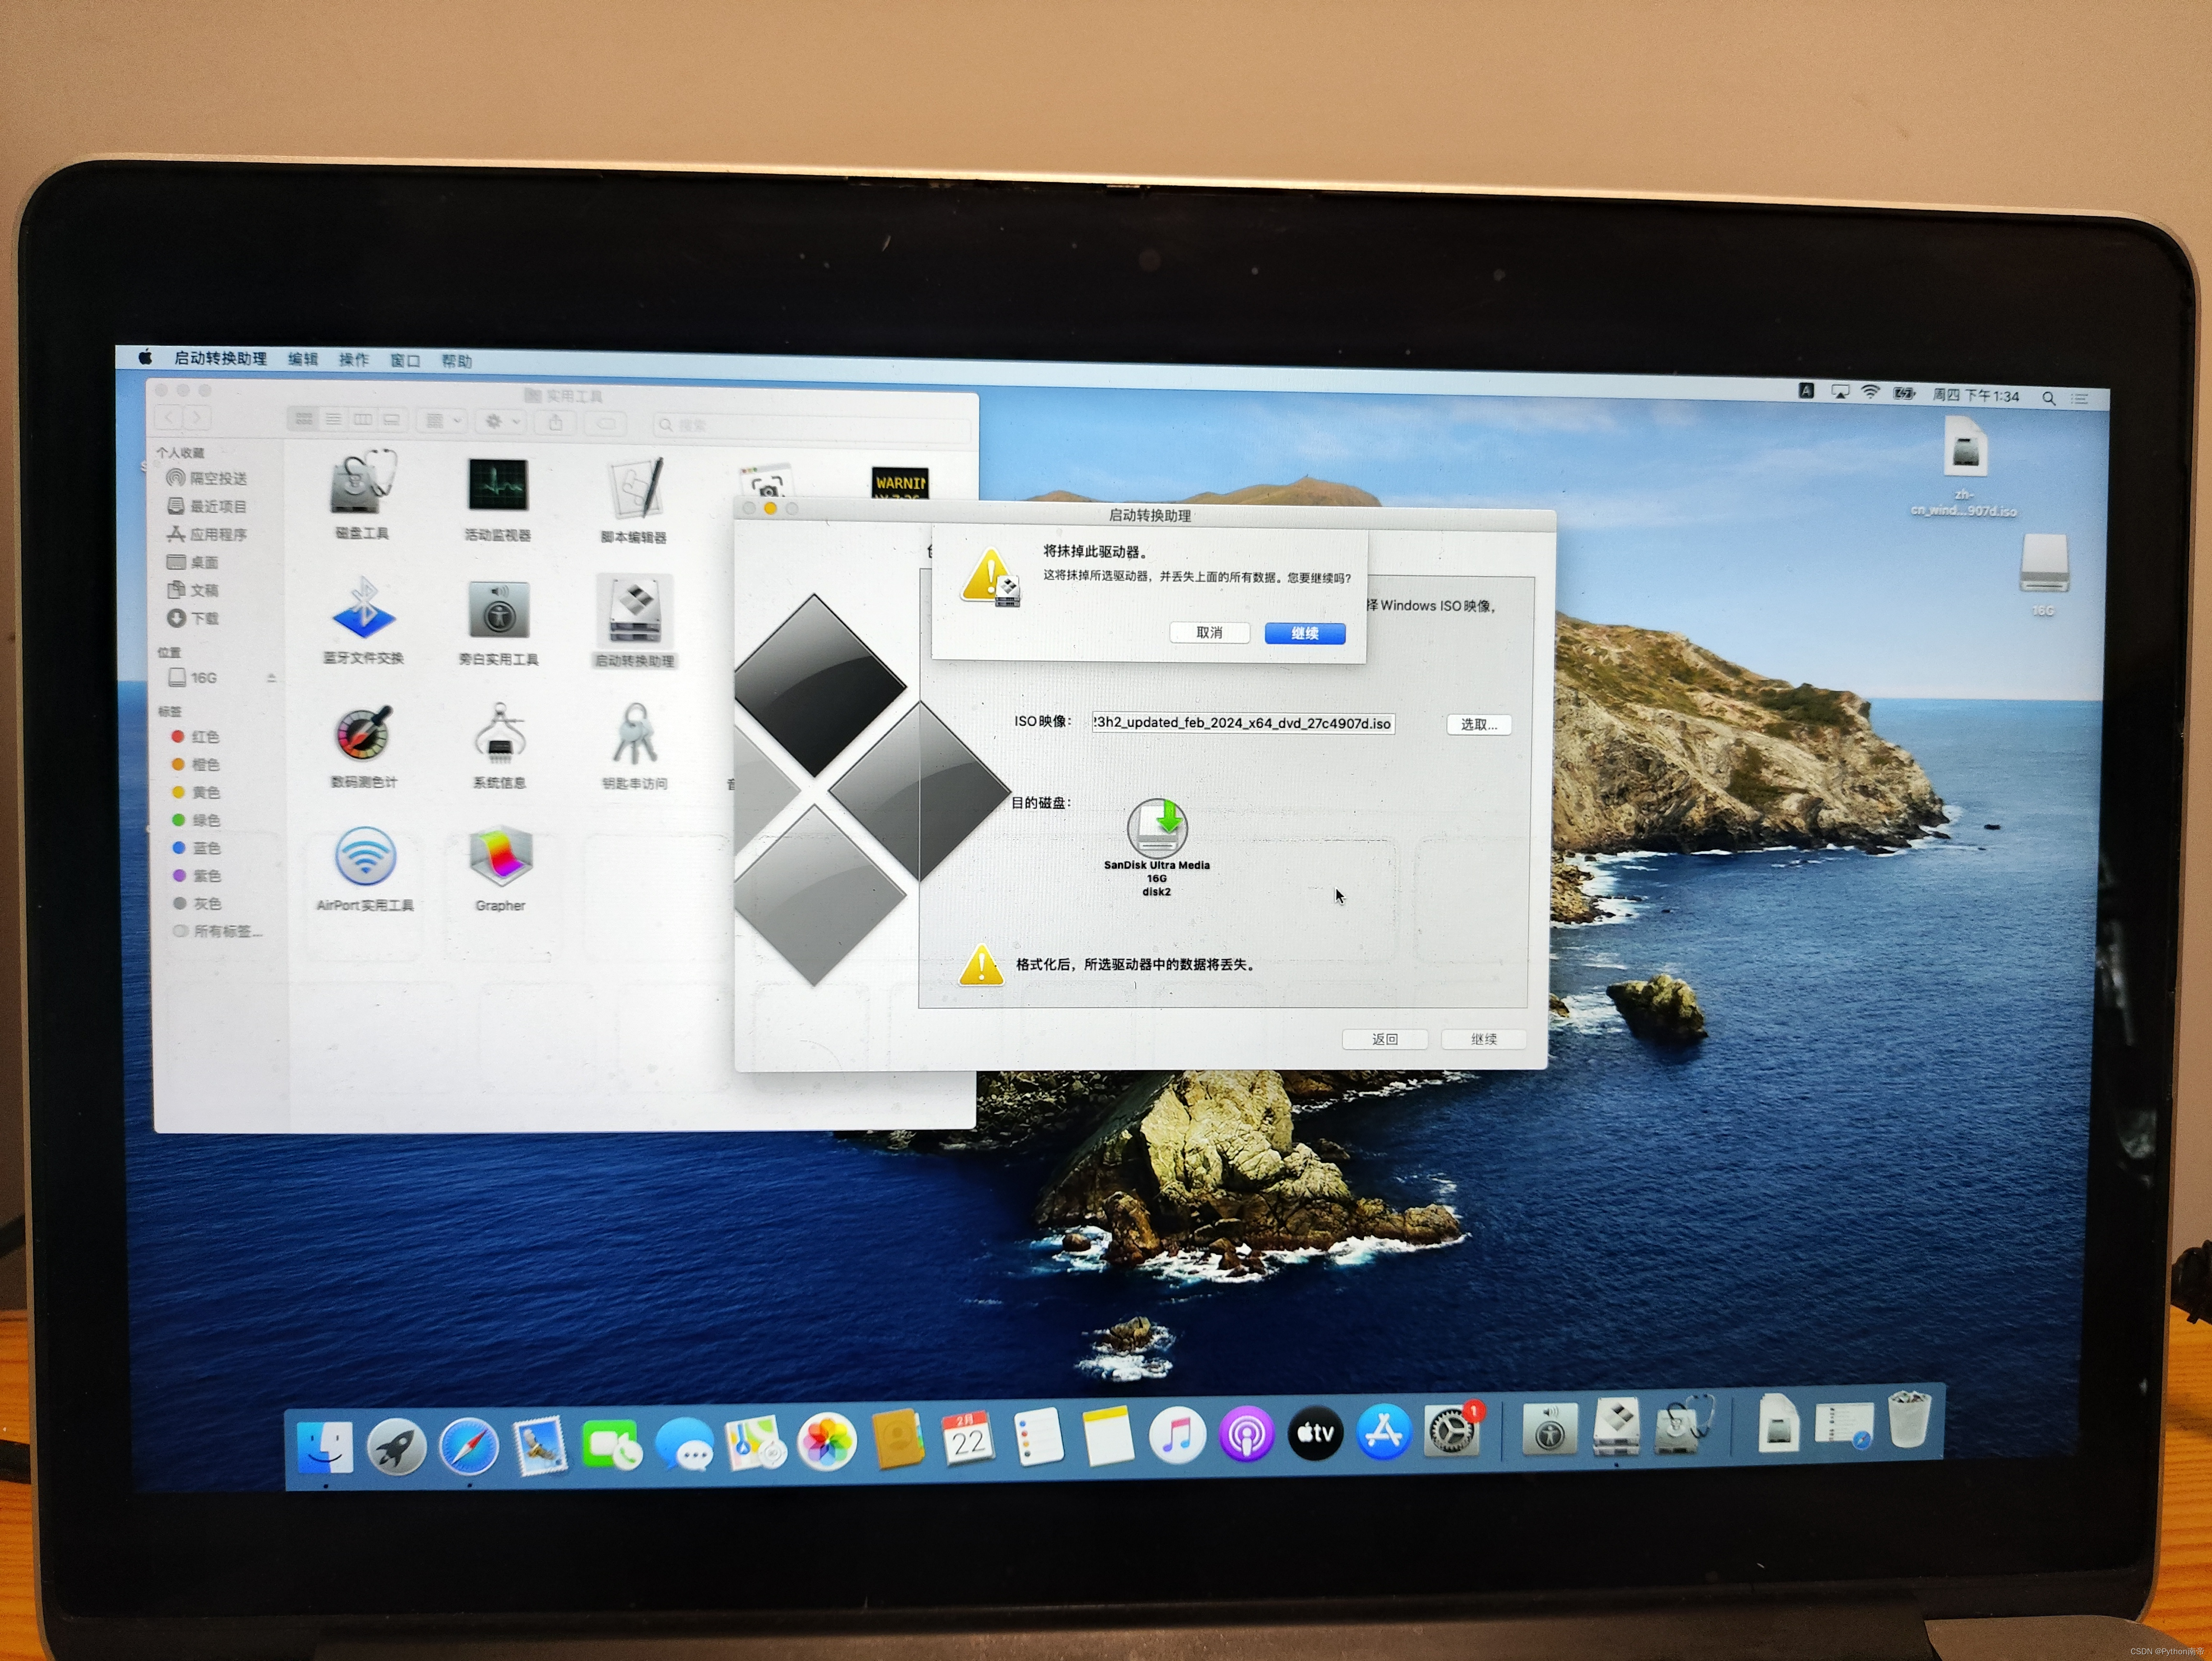Open Podcasts from the Dock
This screenshot has width=2212, height=1661.
click(x=1246, y=1435)
